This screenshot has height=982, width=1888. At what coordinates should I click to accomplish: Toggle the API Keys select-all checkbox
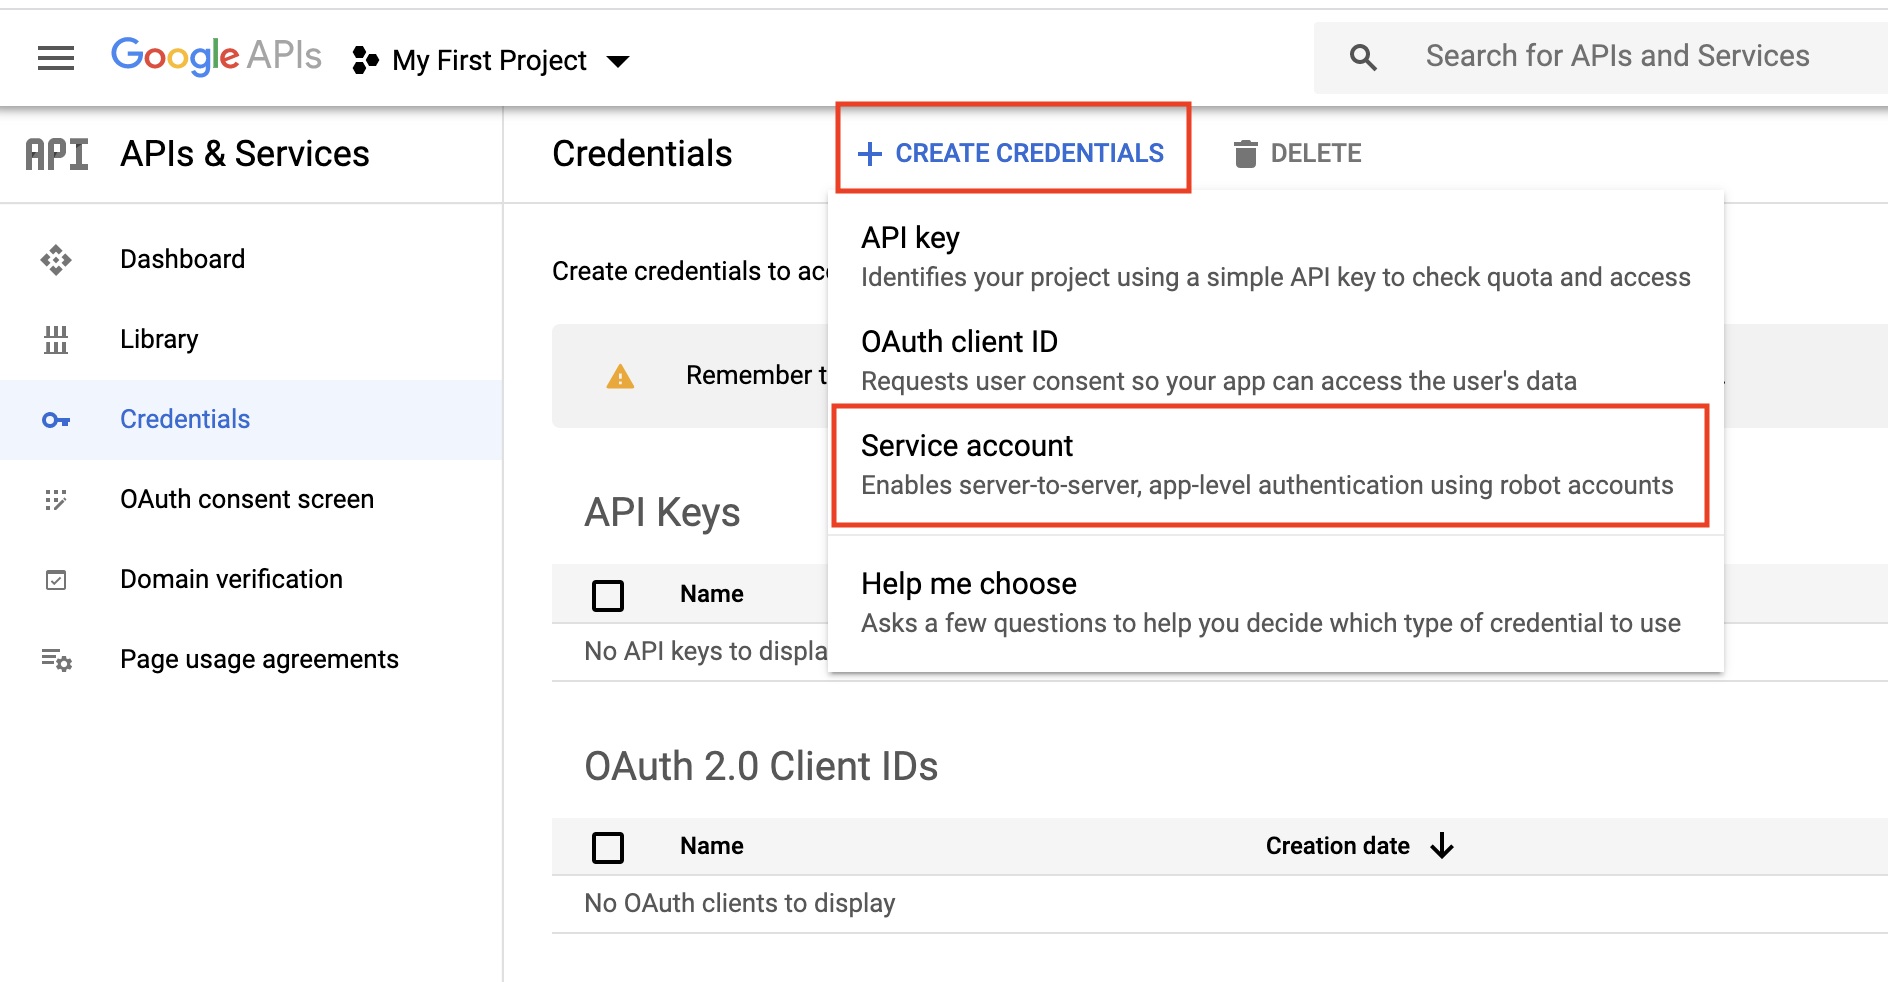[x=607, y=594]
